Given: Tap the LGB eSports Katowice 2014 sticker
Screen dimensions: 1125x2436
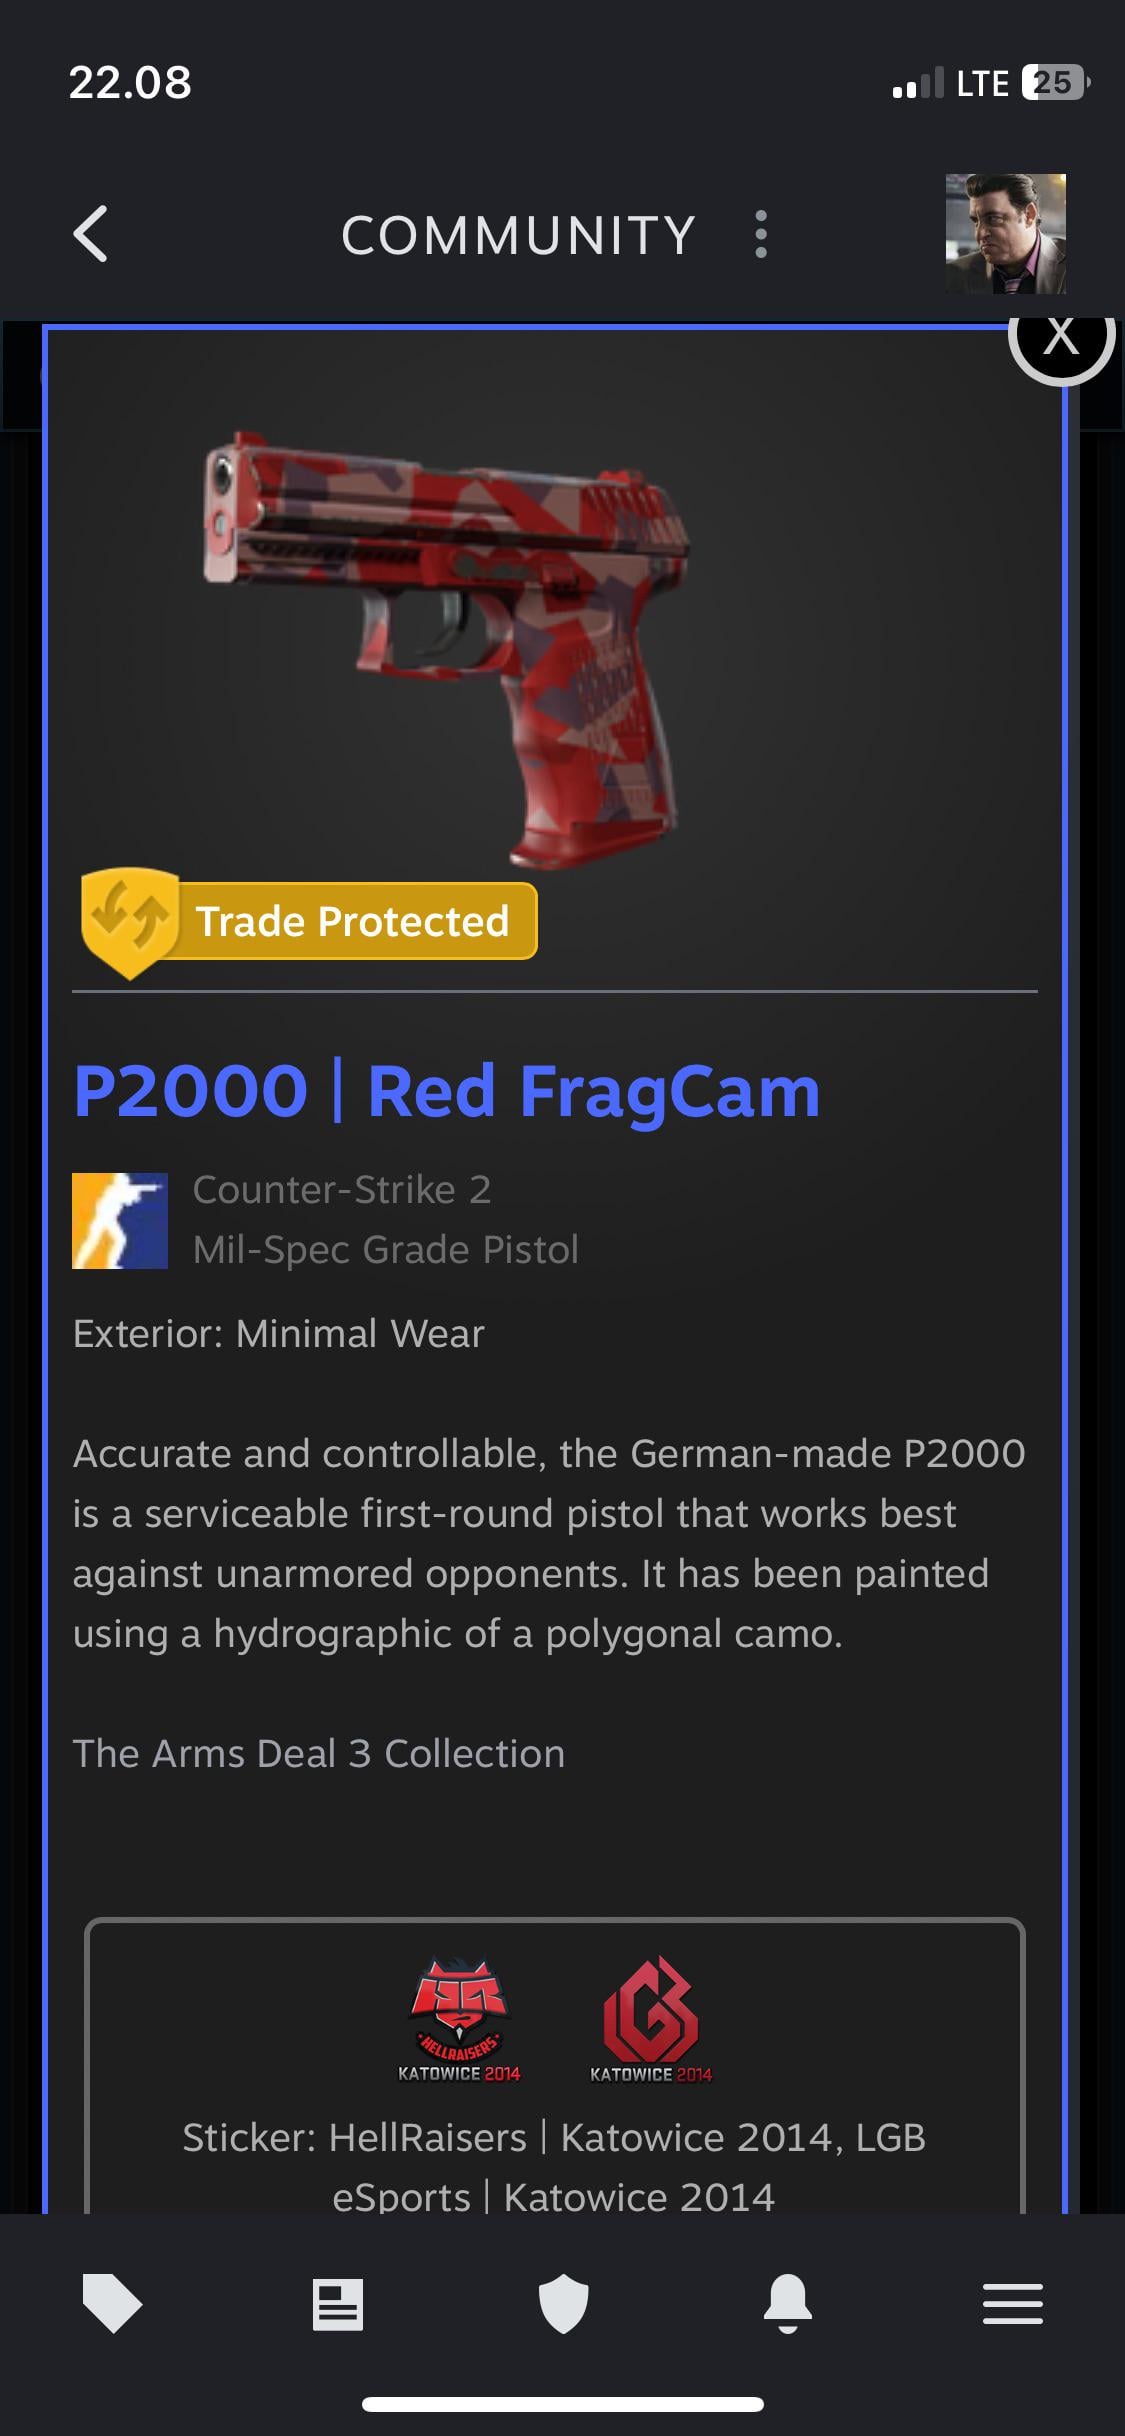Looking at the screenshot, I should tap(651, 2019).
